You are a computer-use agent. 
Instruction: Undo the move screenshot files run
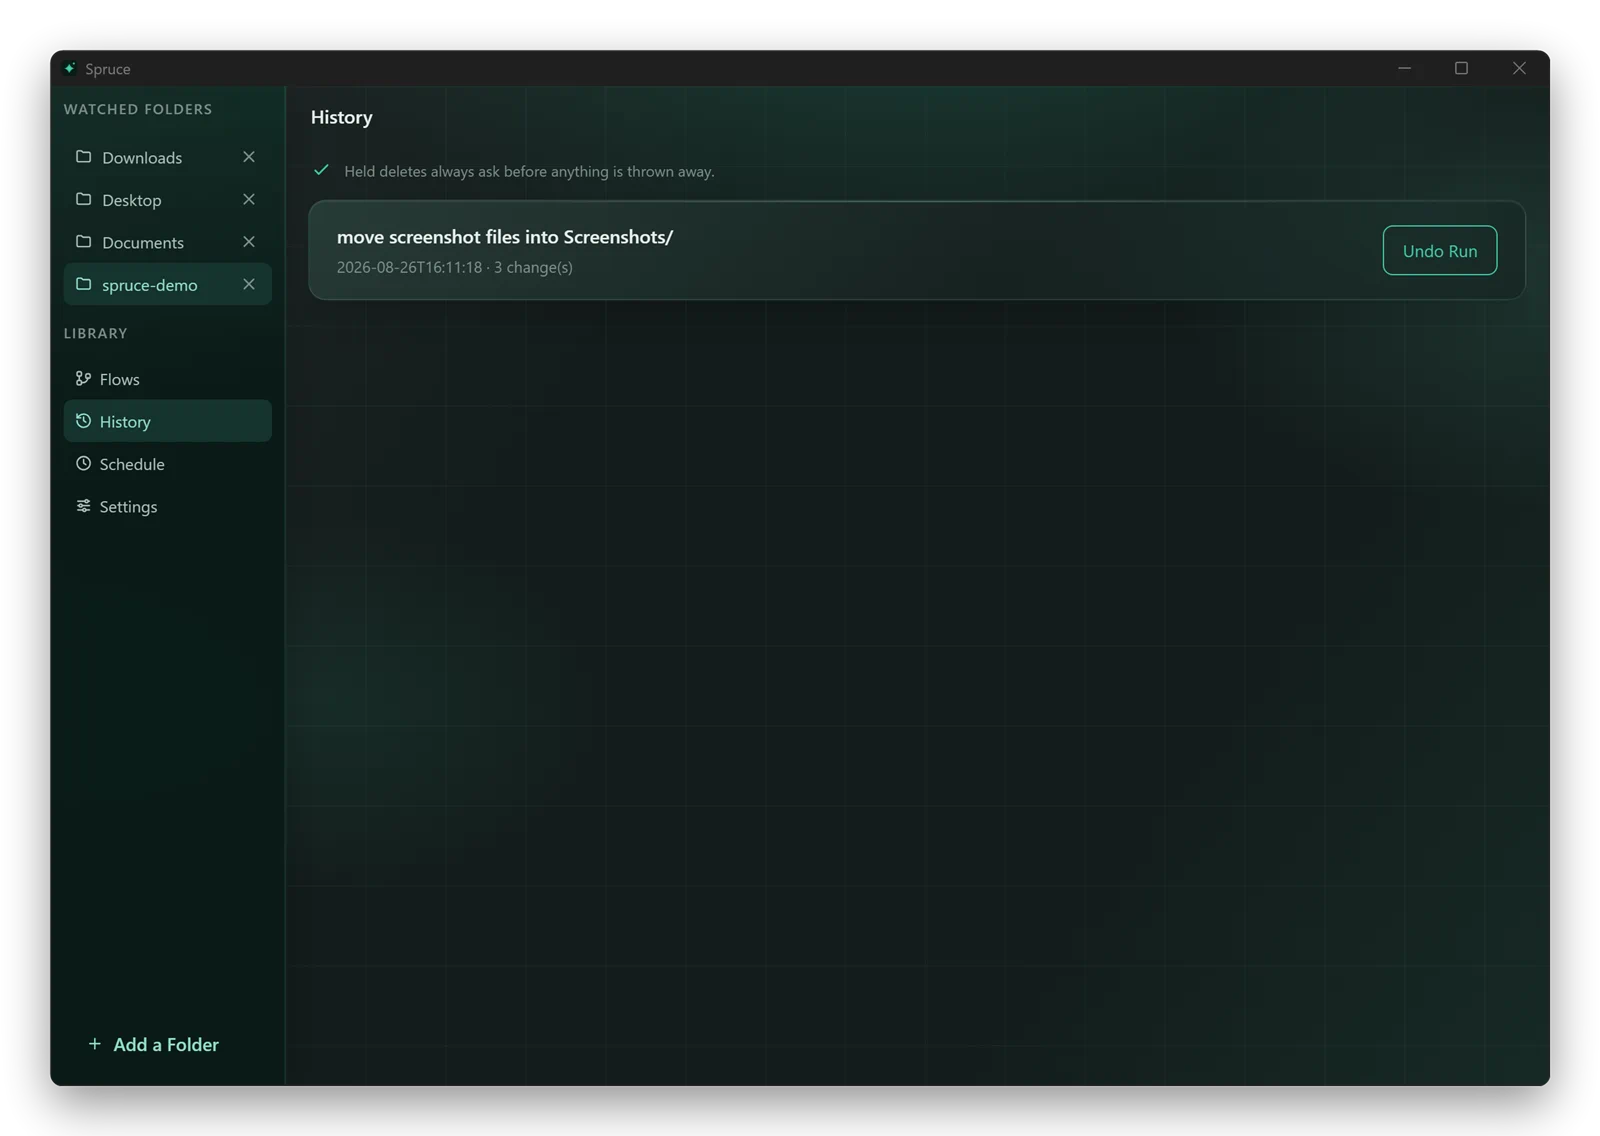[1439, 250]
